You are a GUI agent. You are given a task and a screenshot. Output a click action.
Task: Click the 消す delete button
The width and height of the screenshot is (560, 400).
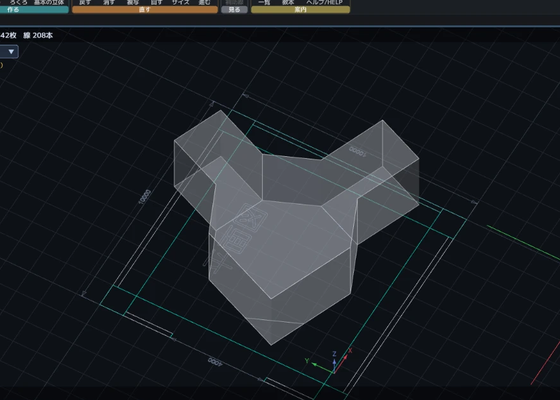(109, 2)
